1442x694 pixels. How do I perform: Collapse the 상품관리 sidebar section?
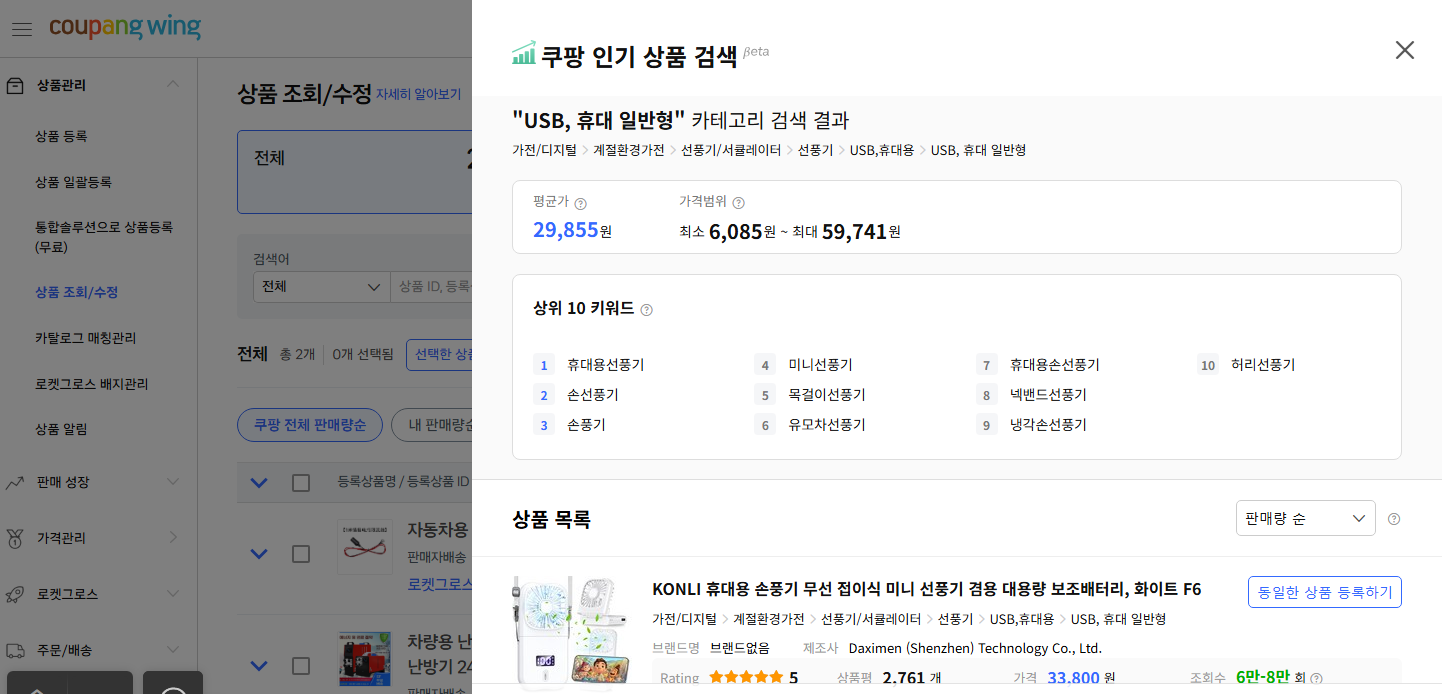pos(171,85)
